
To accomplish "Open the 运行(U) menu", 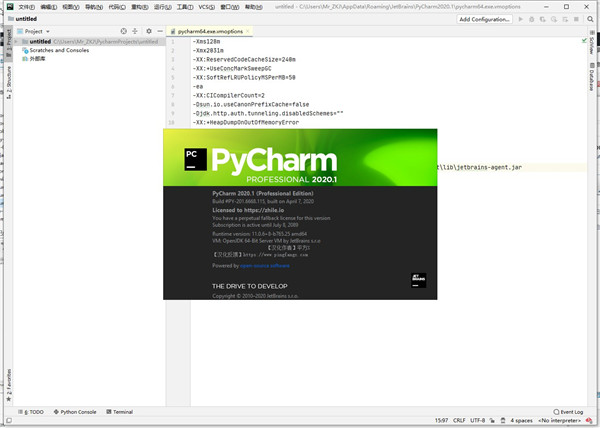I will 162,7.
